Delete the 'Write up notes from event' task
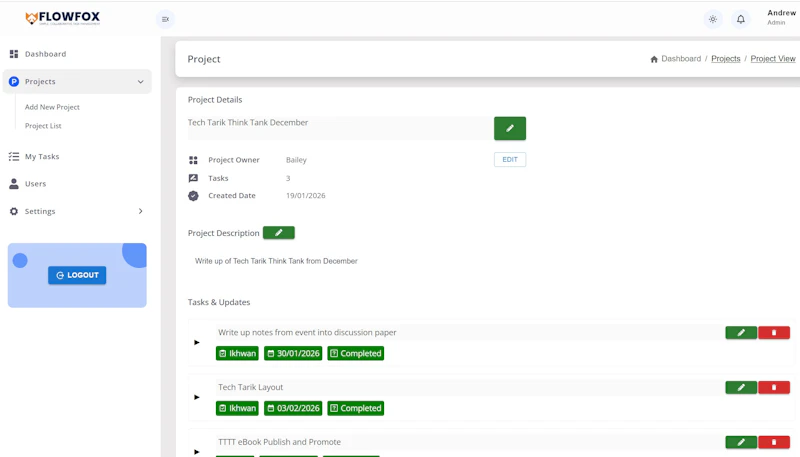 (774, 333)
